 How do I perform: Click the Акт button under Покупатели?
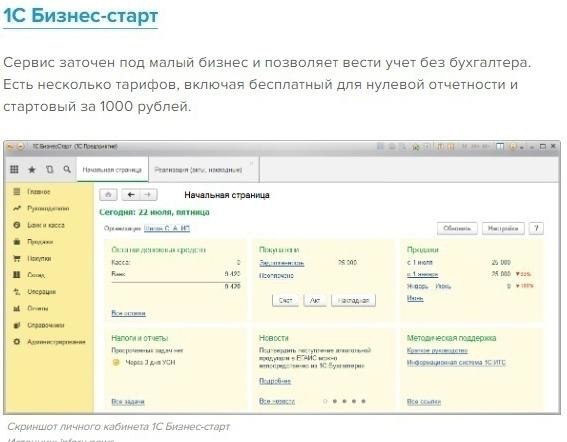tap(315, 300)
